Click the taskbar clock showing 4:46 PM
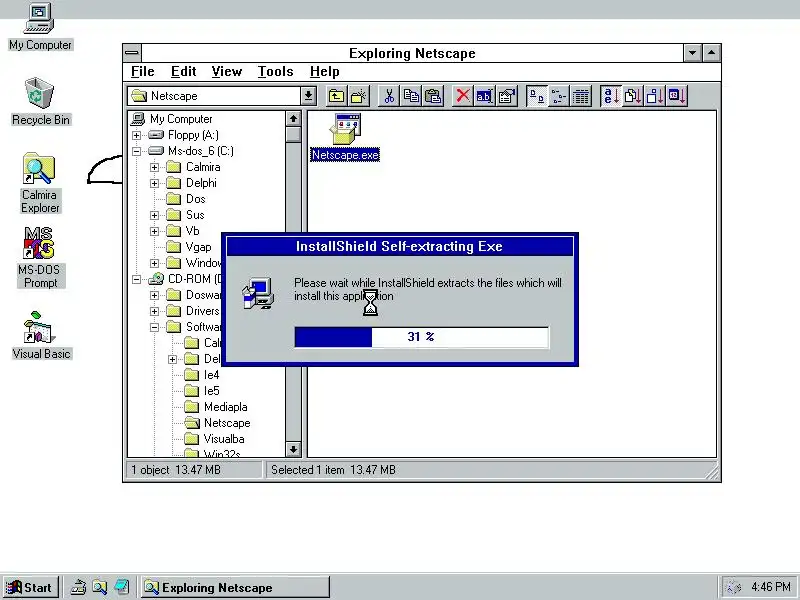 (x=770, y=587)
